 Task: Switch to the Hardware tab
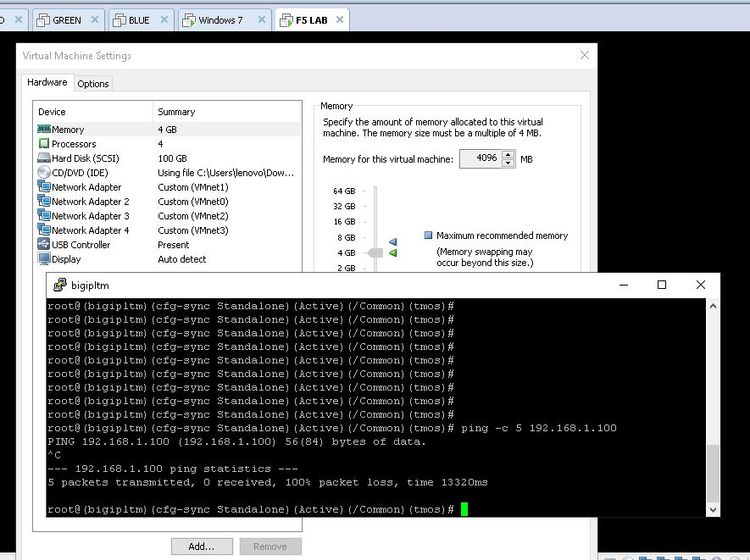(47, 83)
